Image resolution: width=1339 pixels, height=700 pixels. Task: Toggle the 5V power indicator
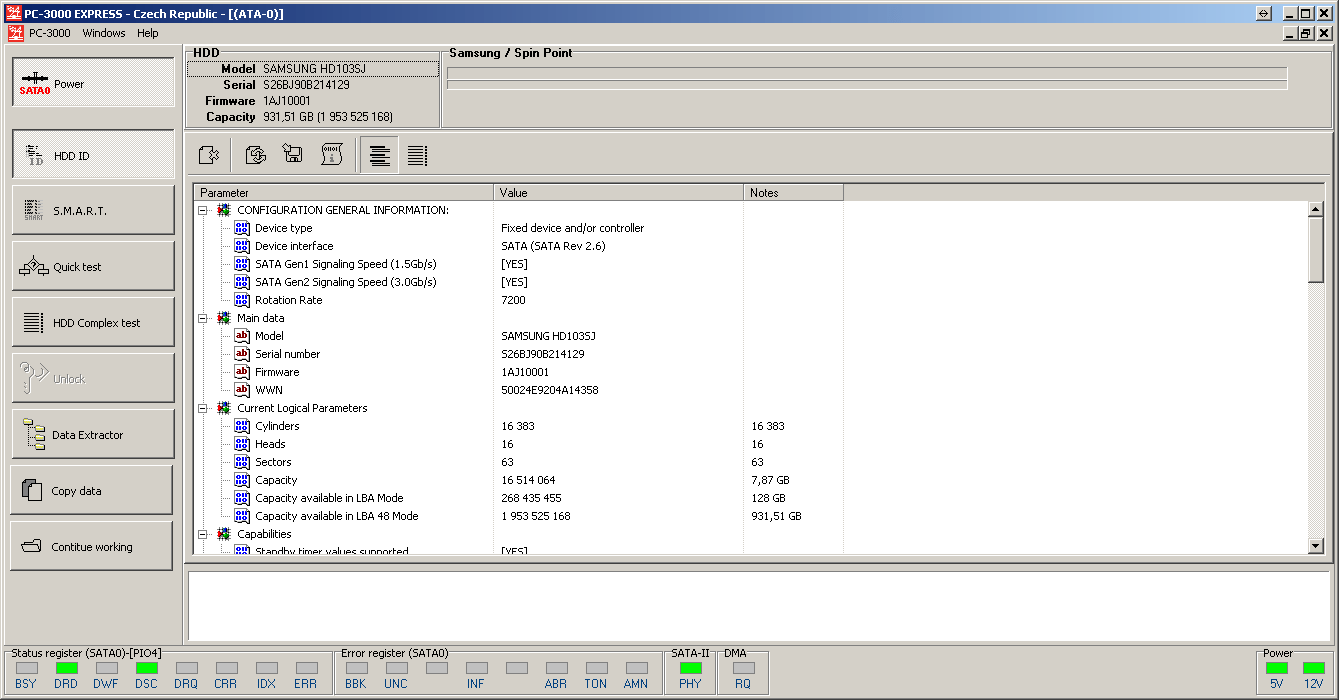(x=1277, y=668)
